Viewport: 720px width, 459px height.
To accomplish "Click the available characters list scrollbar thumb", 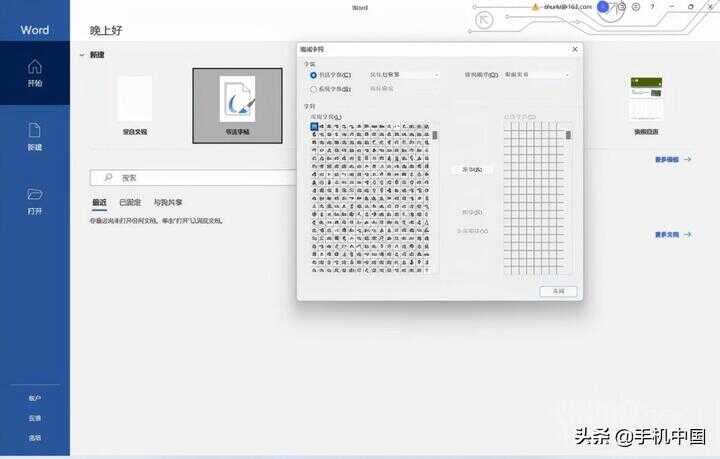I will (x=435, y=135).
